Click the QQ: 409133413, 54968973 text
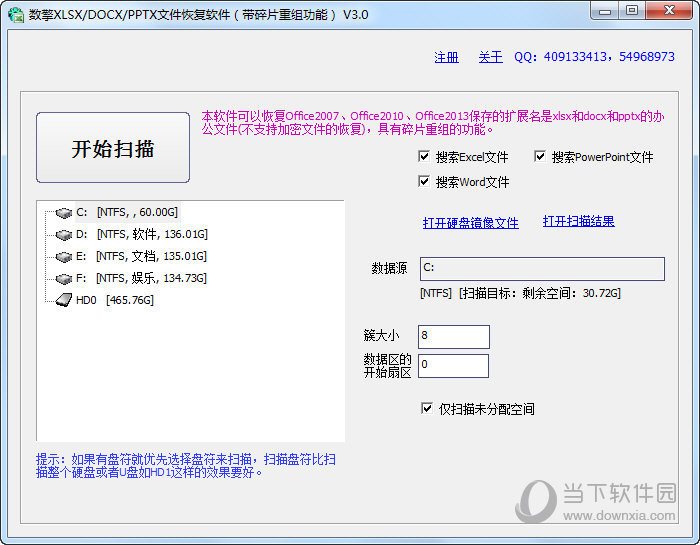 click(x=594, y=57)
